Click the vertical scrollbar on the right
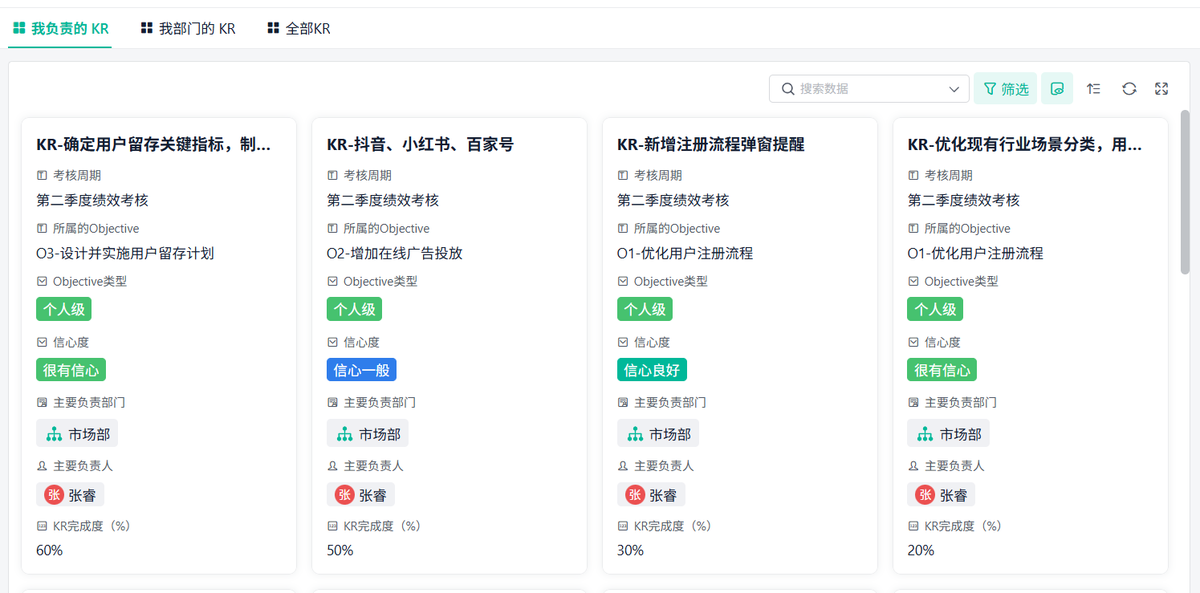 pos(1186,190)
